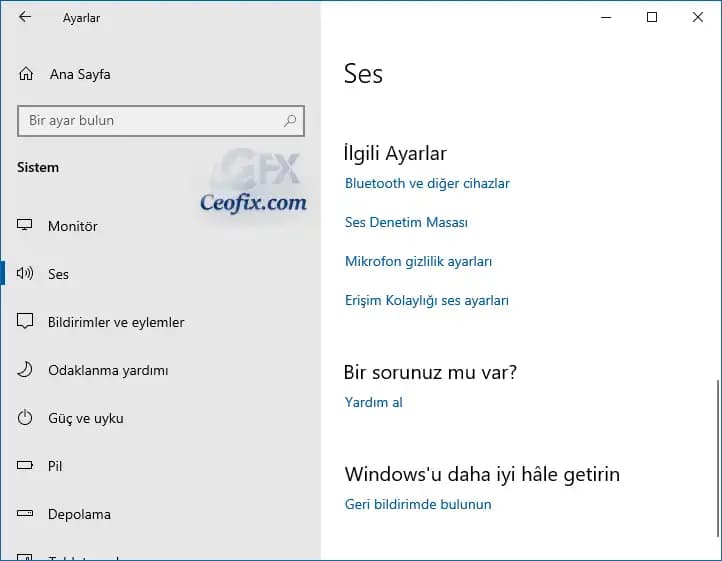
Task: Click the Ses speaker icon
Action: 26,274
